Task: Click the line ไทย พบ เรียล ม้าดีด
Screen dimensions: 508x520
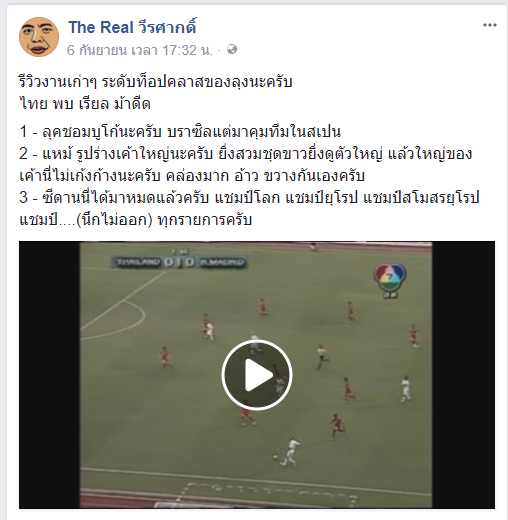Action: coord(85,104)
